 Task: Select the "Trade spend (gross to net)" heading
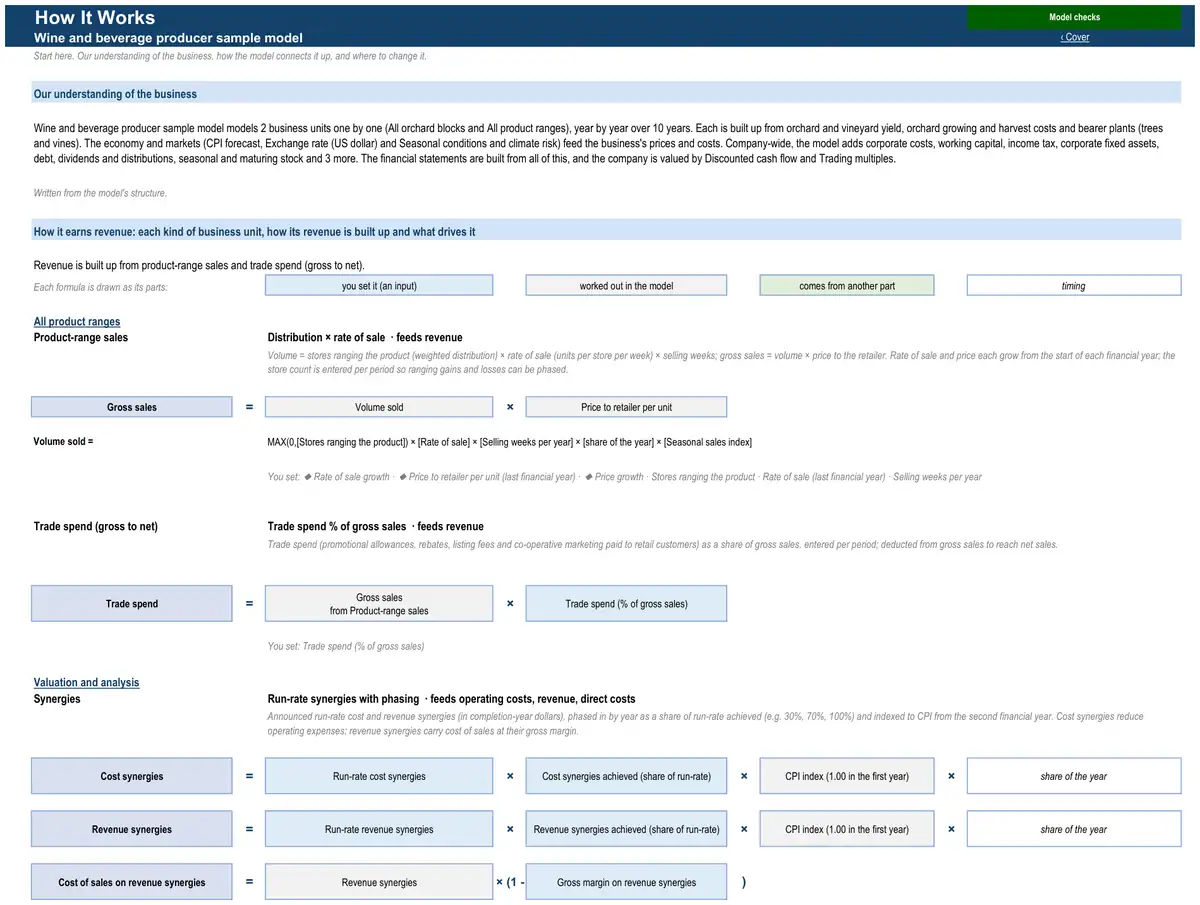pos(96,526)
